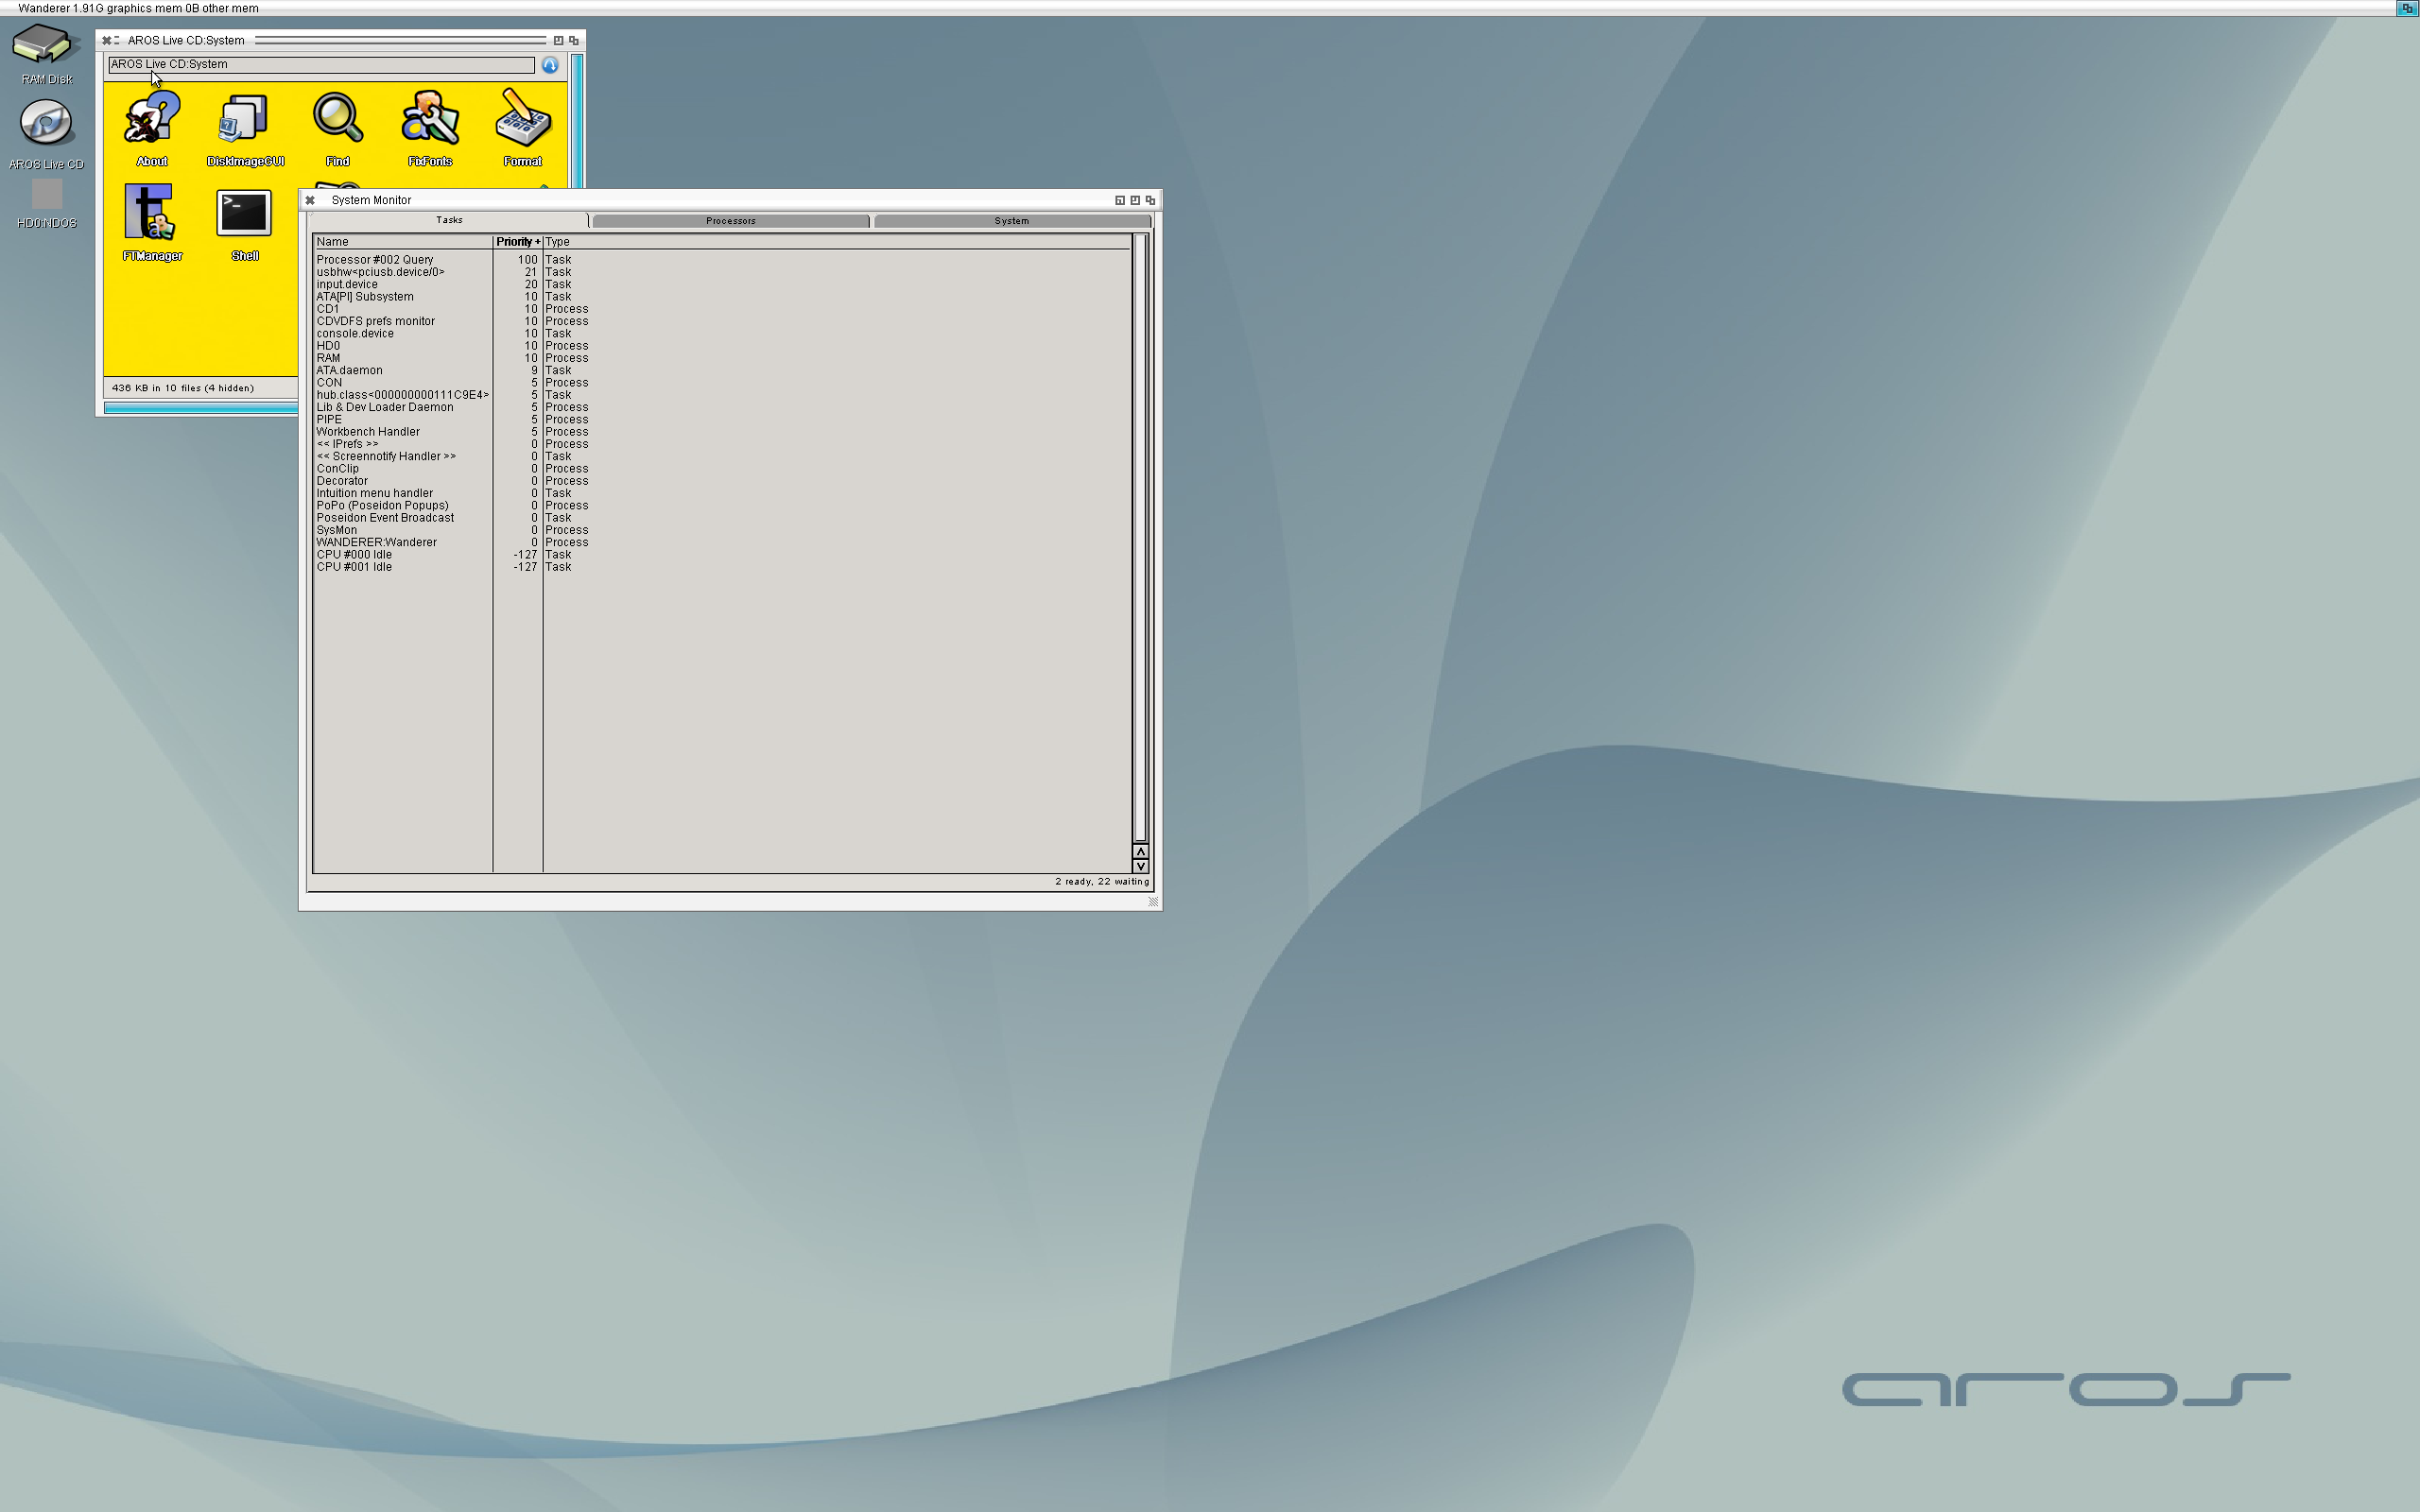2420x1512 pixels.
Task: Select the WANDERER:Wanderer row
Action: (722, 543)
